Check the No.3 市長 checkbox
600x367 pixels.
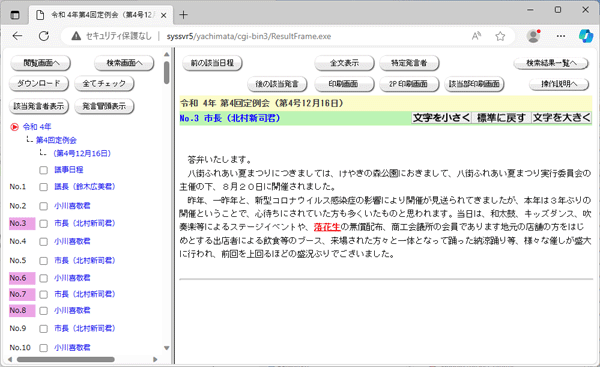[x=44, y=223]
